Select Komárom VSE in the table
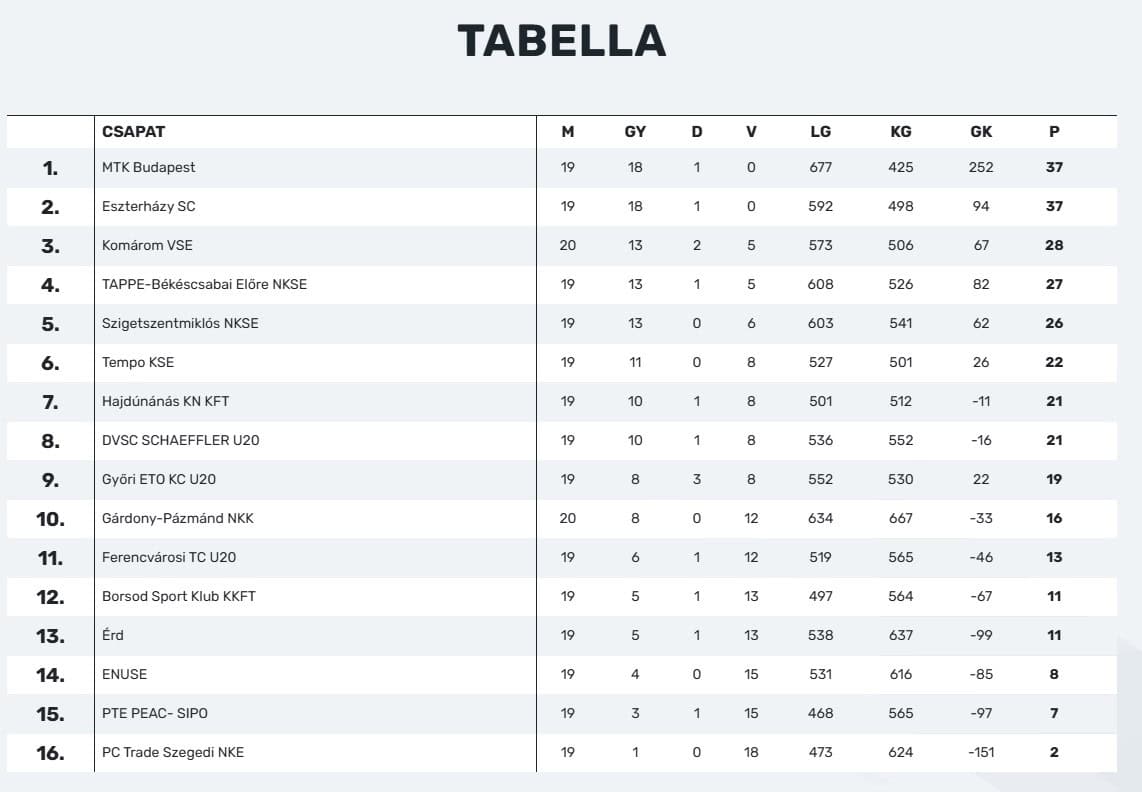The width and height of the screenshot is (1142, 792). click(x=147, y=245)
